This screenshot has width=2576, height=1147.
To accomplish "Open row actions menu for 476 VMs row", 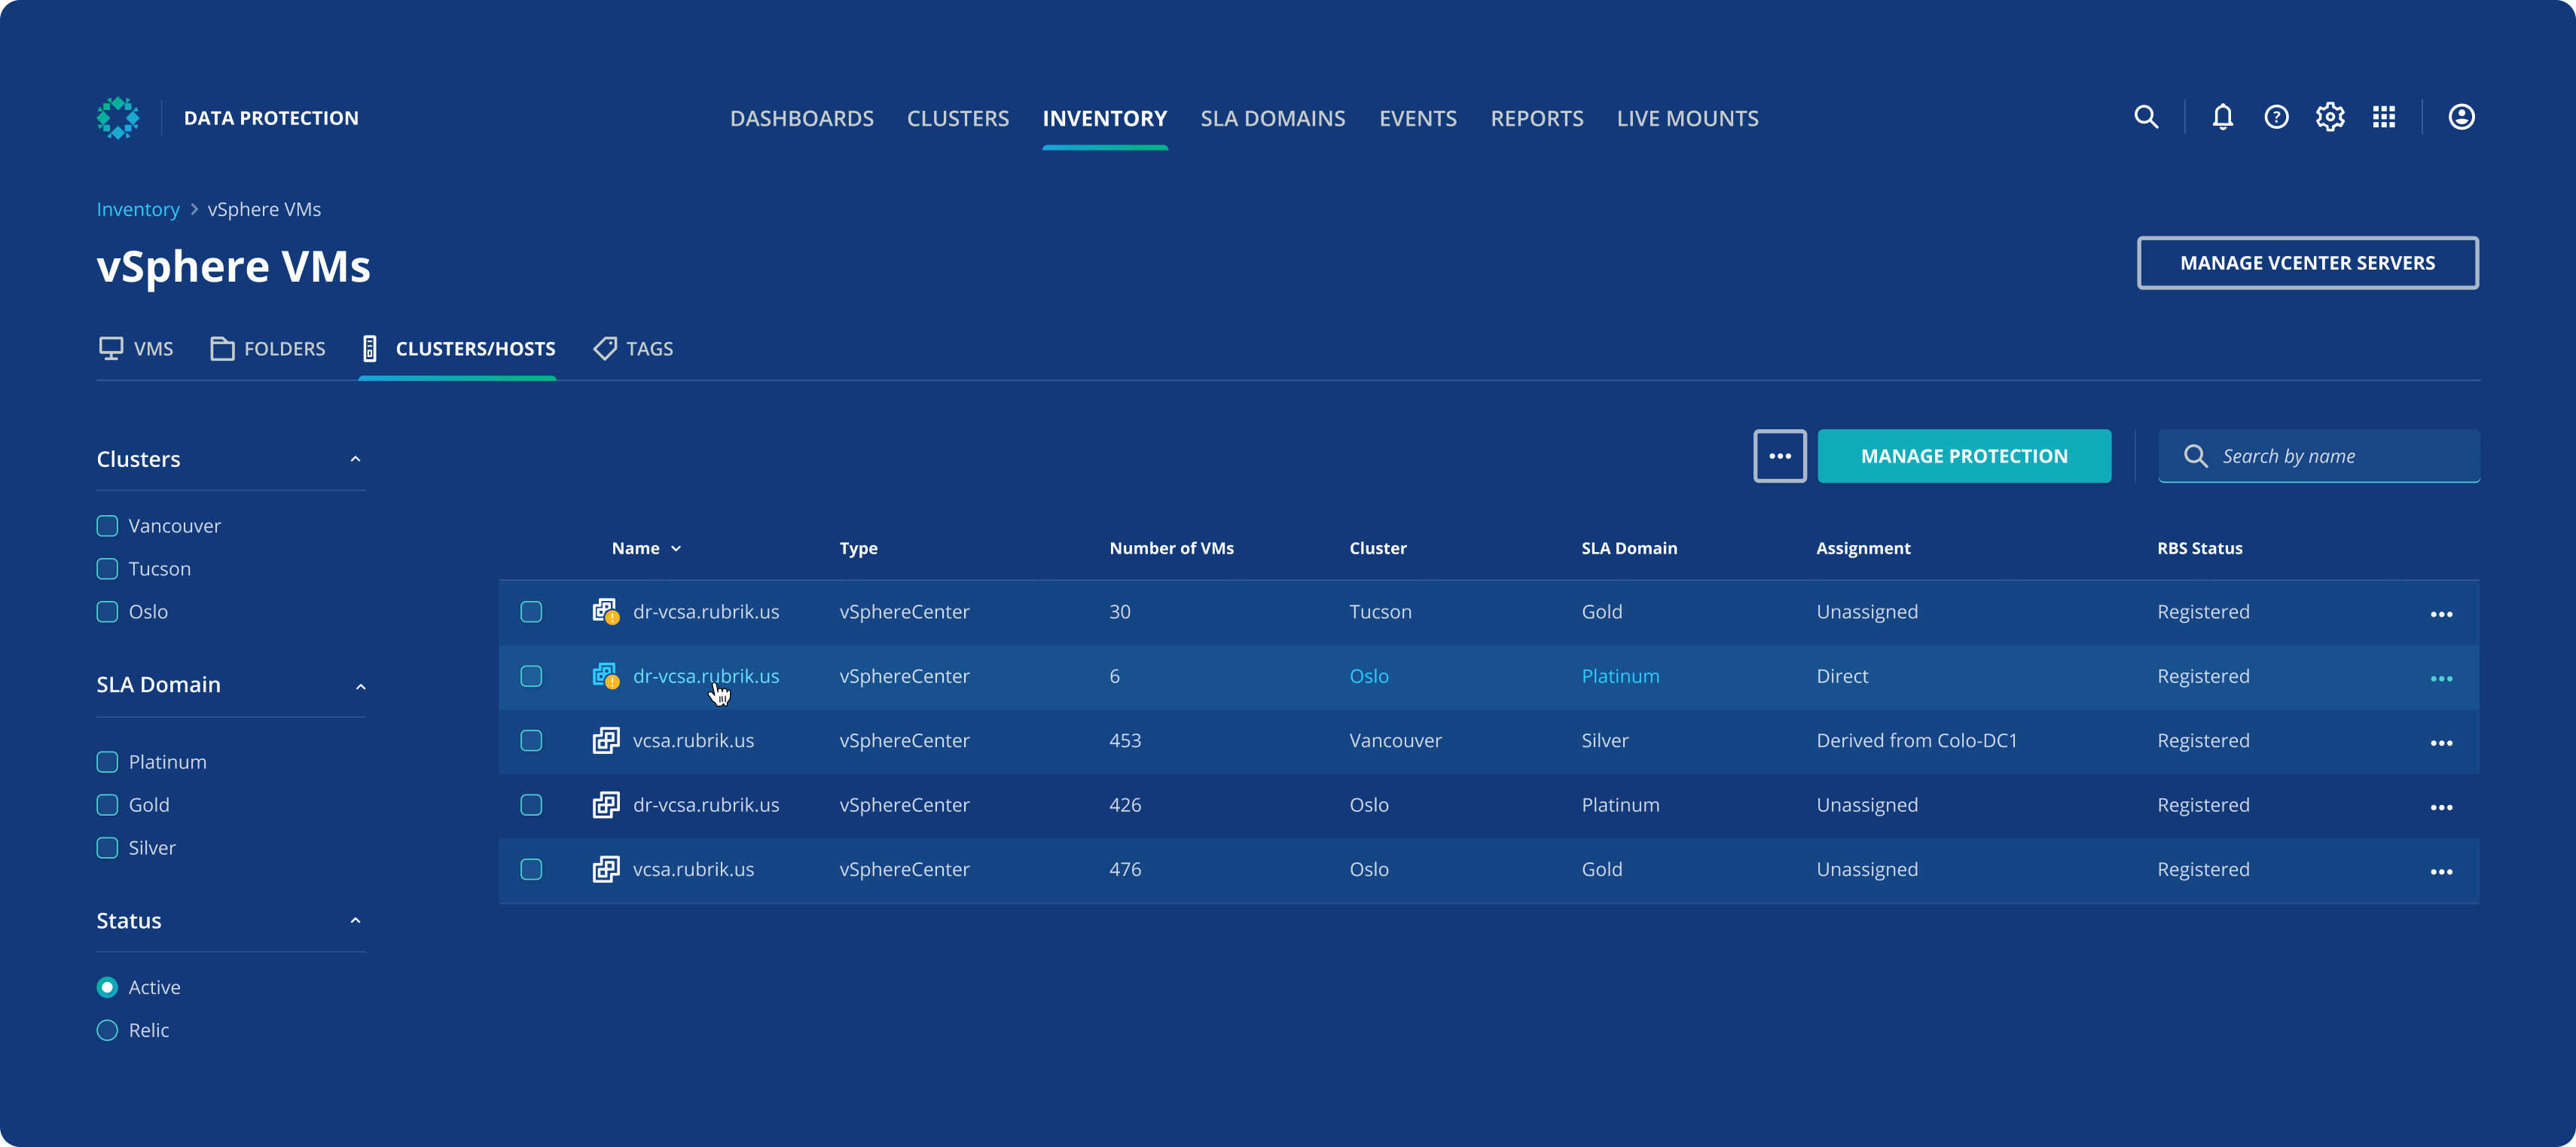I will [x=2441, y=872].
